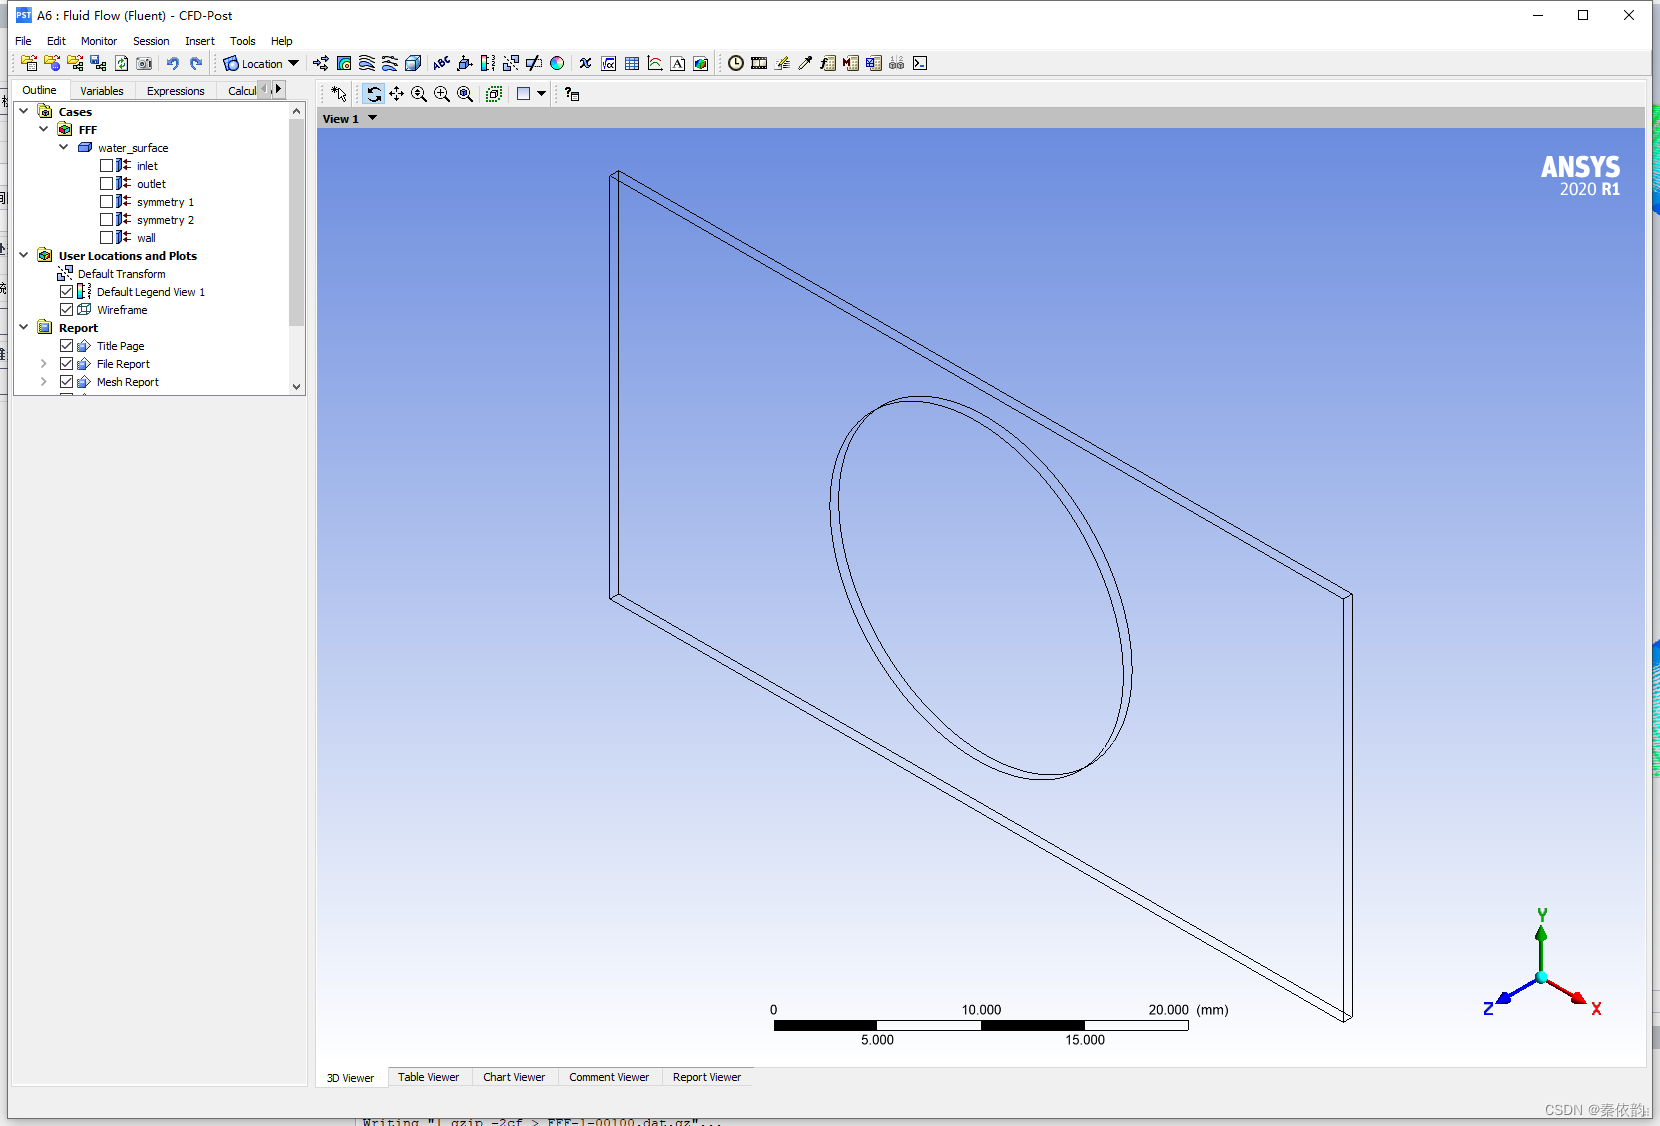The image size is (1660, 1126).
Task: Activate the Pan view tool
Action: point(397,94)
